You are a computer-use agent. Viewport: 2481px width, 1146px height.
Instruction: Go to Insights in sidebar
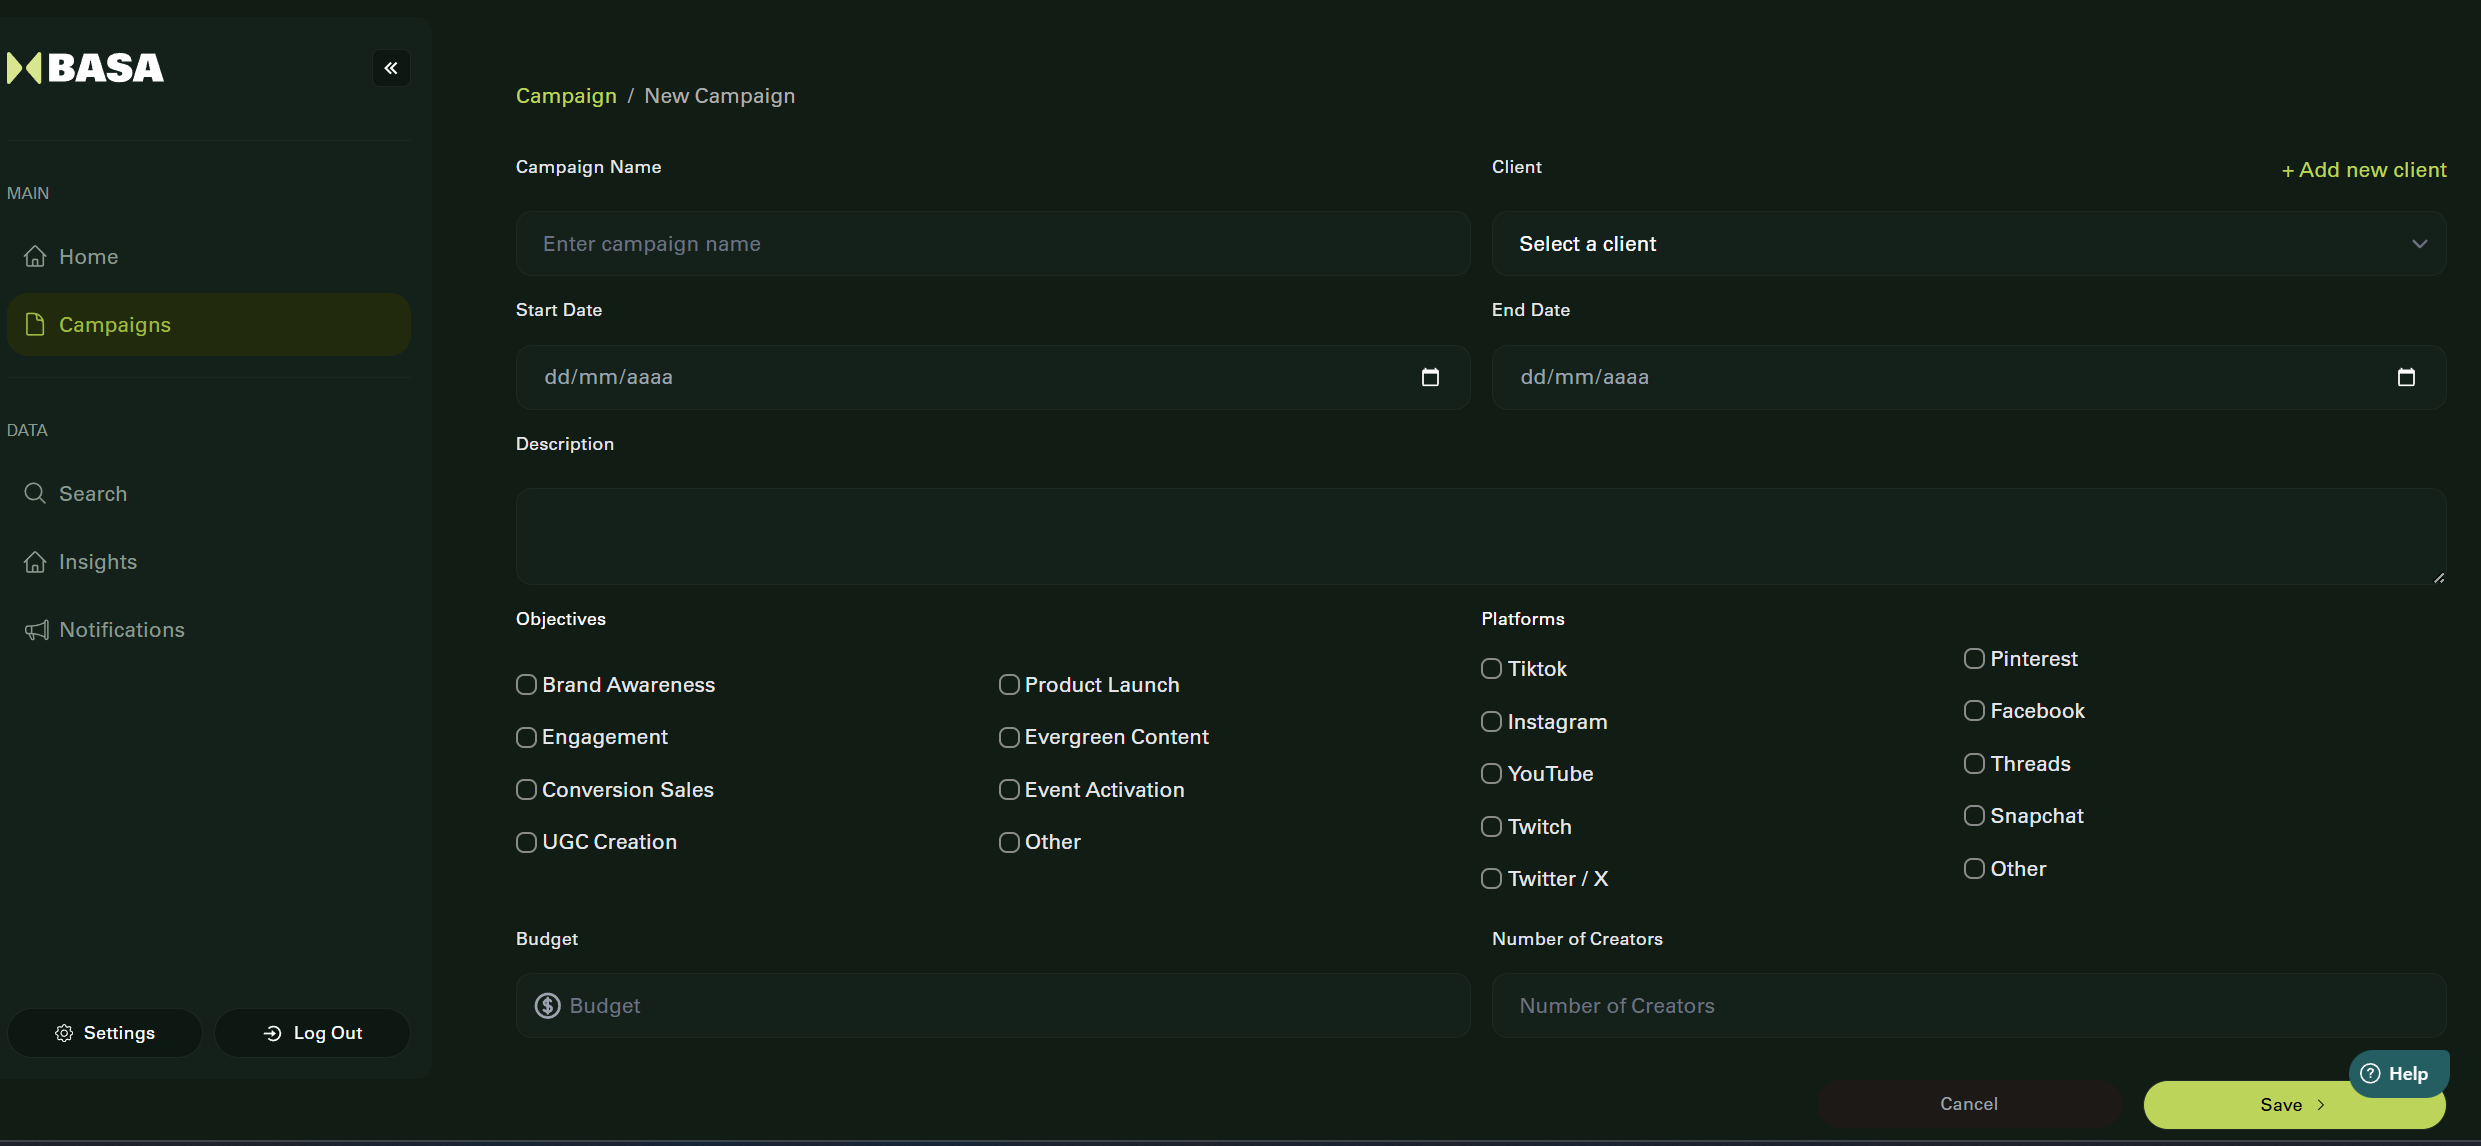coord(97,562)
